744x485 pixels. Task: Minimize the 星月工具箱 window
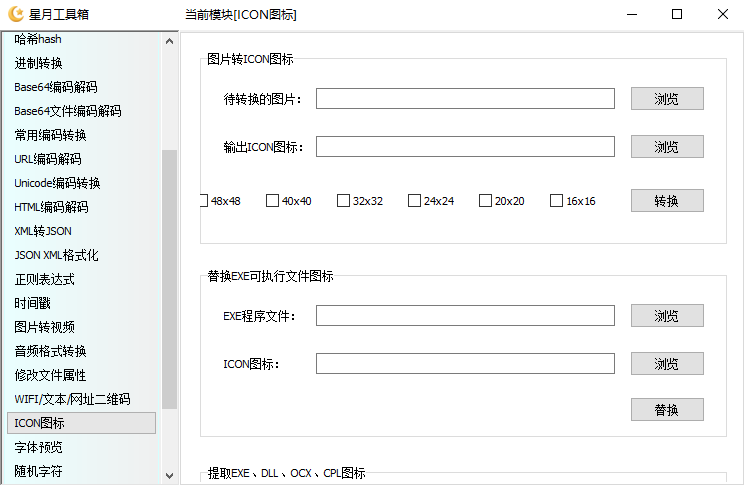point(632,14)
